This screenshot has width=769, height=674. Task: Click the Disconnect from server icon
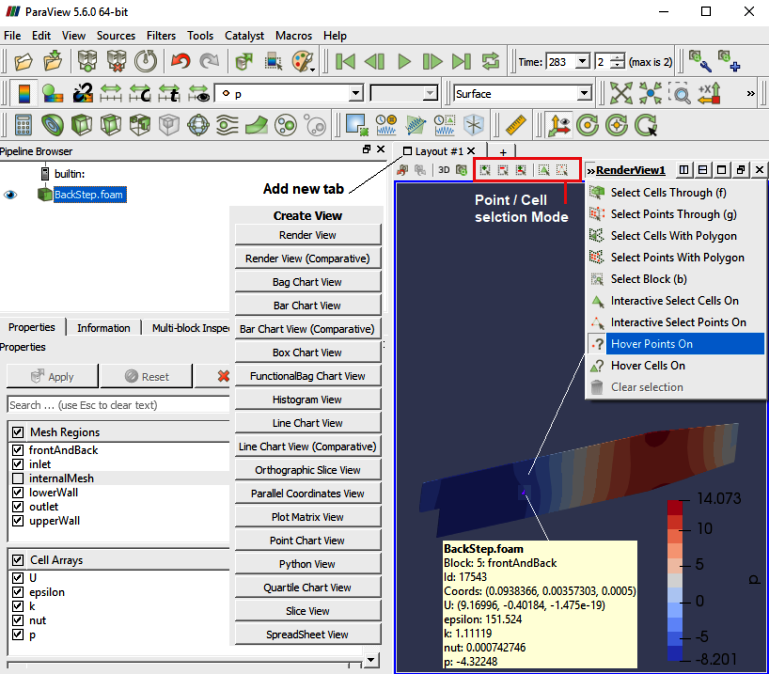click(x=116, y=61)
